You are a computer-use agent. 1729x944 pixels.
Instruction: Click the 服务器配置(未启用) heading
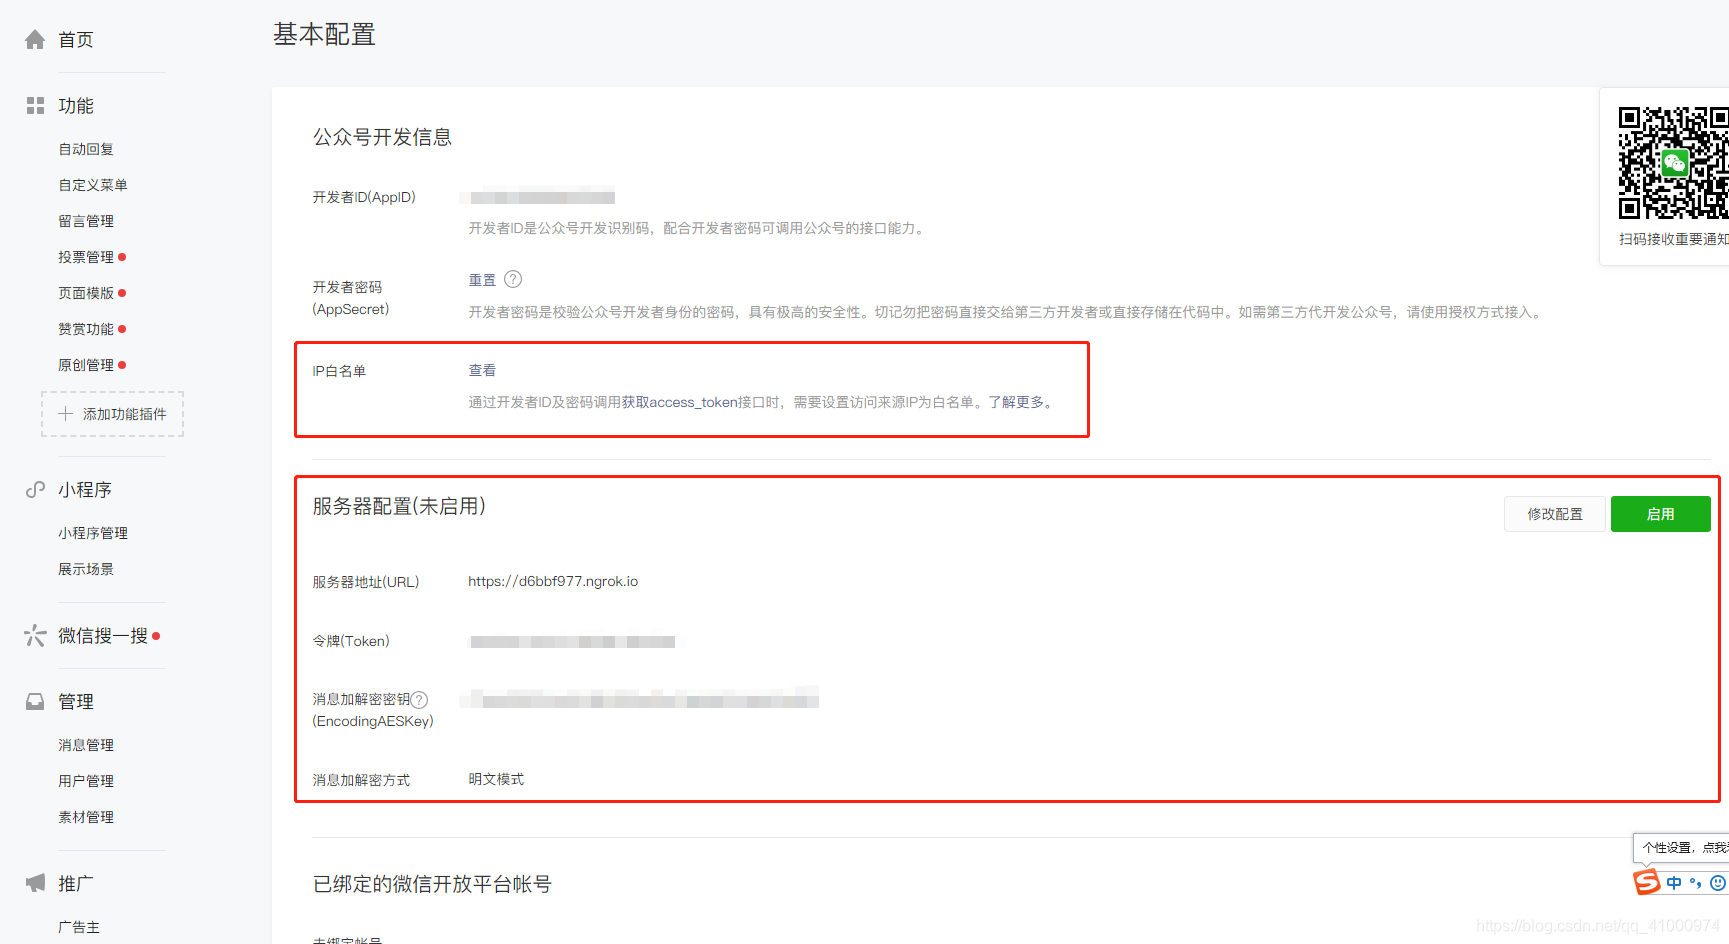coord(399,506)
